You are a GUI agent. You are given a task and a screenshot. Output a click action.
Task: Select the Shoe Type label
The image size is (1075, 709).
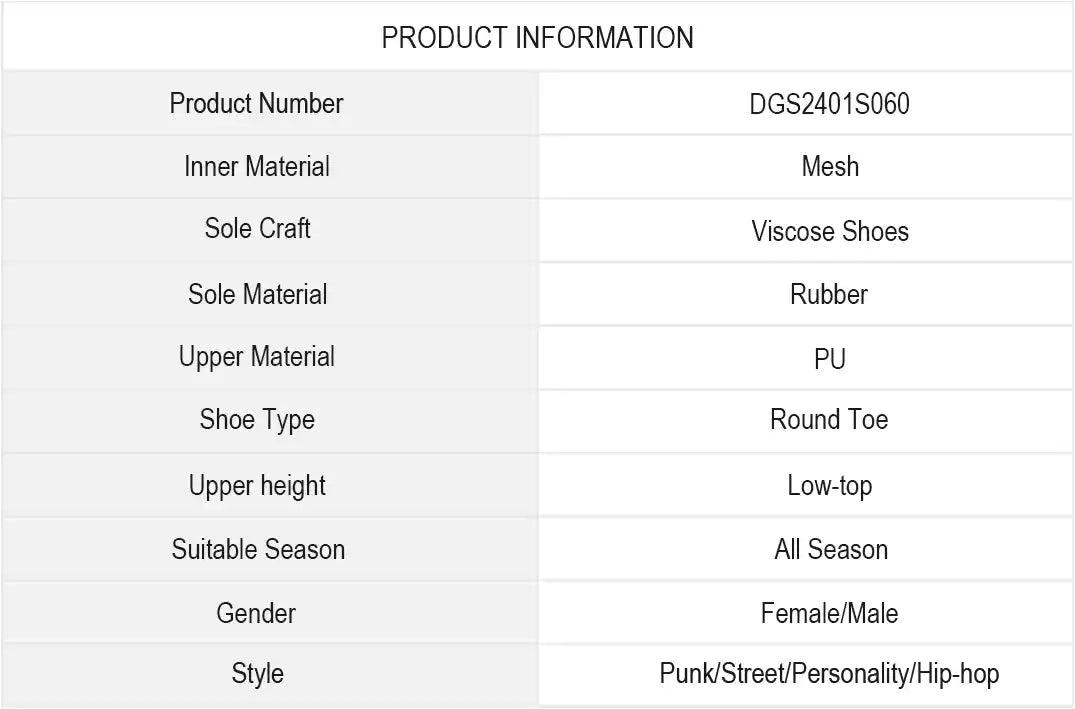click(257, 420)
